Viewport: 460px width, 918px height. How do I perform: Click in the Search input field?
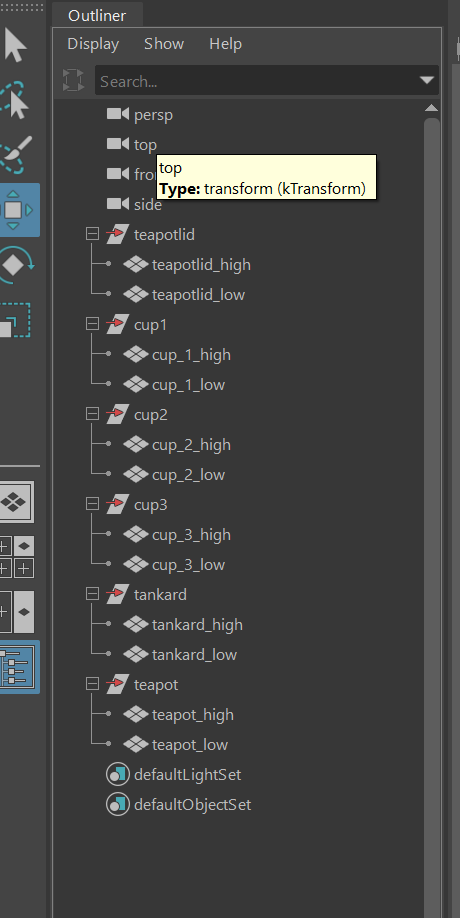258,81
